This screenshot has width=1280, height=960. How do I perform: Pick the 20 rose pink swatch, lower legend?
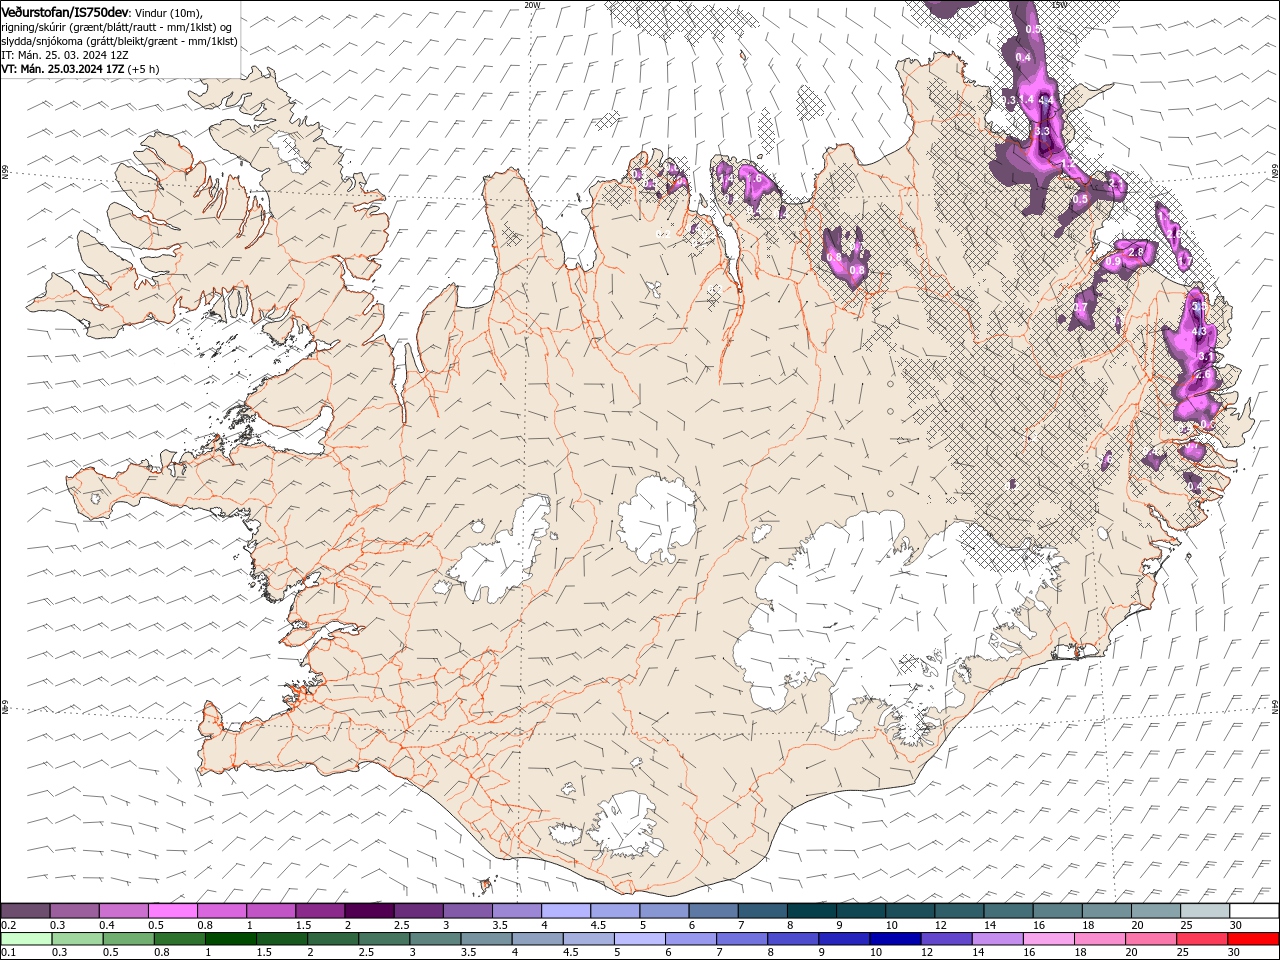1150,939
